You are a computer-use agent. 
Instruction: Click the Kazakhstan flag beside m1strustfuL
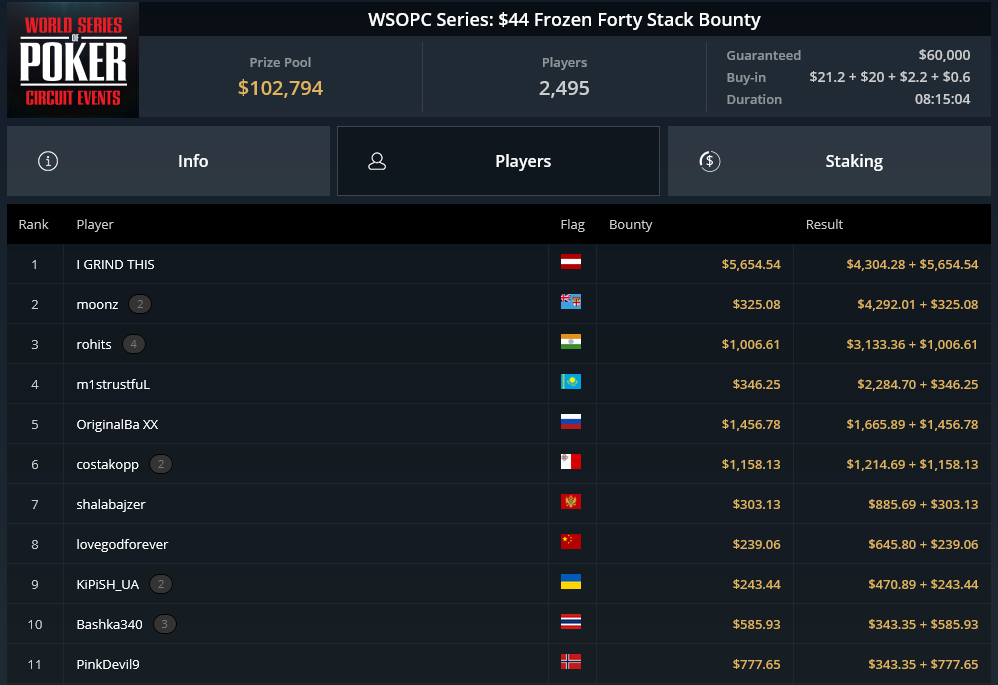[x=571, y=383]
